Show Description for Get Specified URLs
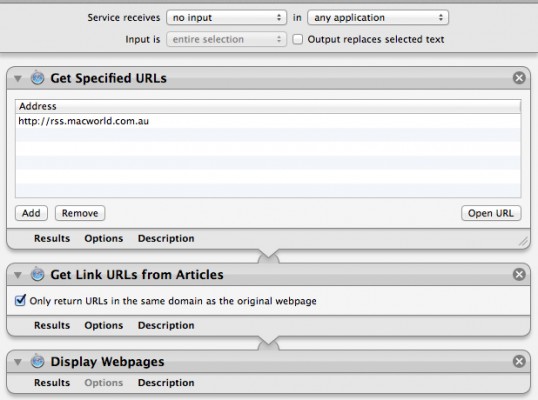 click(166, 238)
